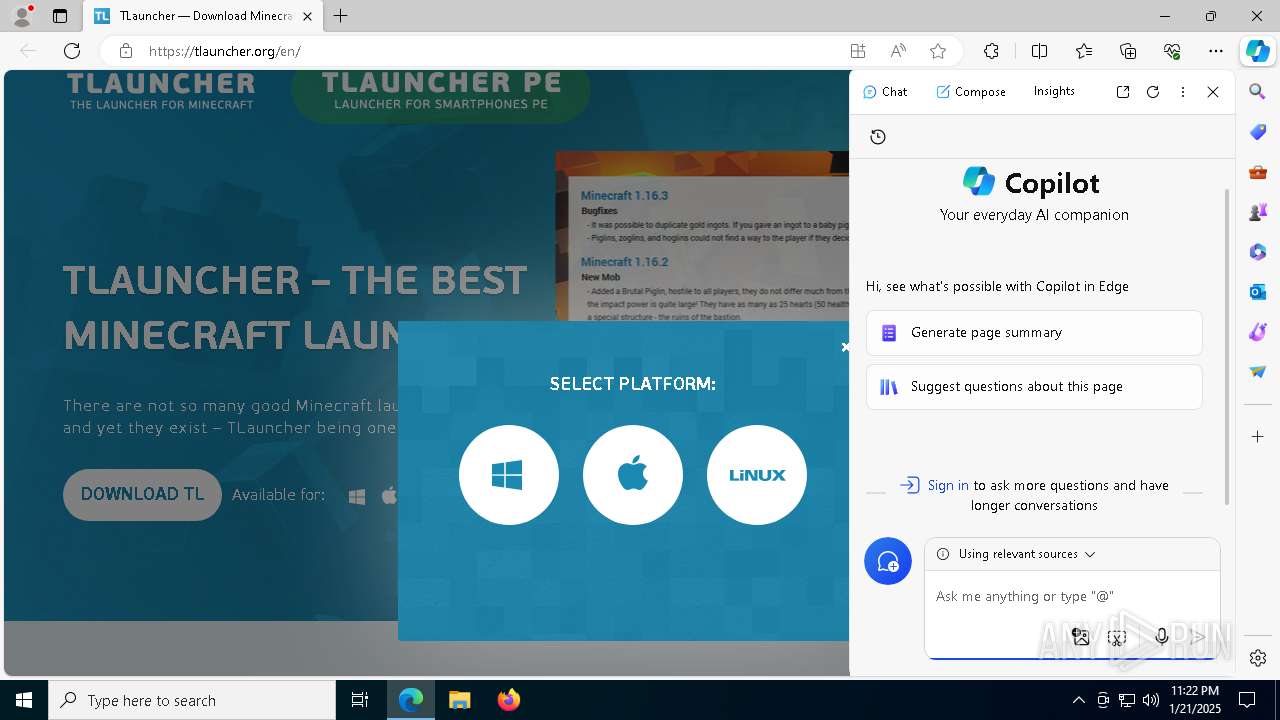Open Task View on the taskbar

360,700
